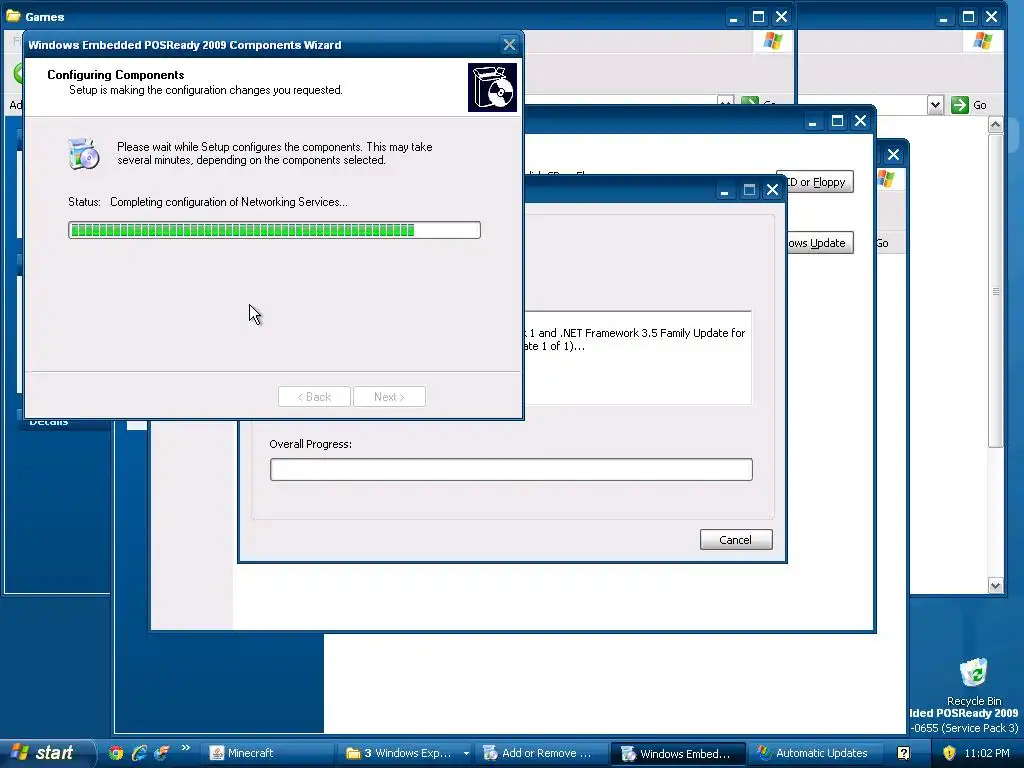Click the Windows flag logo in the Games window
The image size is (1024, 768).
pyautogui.click(x=773, y=41)
